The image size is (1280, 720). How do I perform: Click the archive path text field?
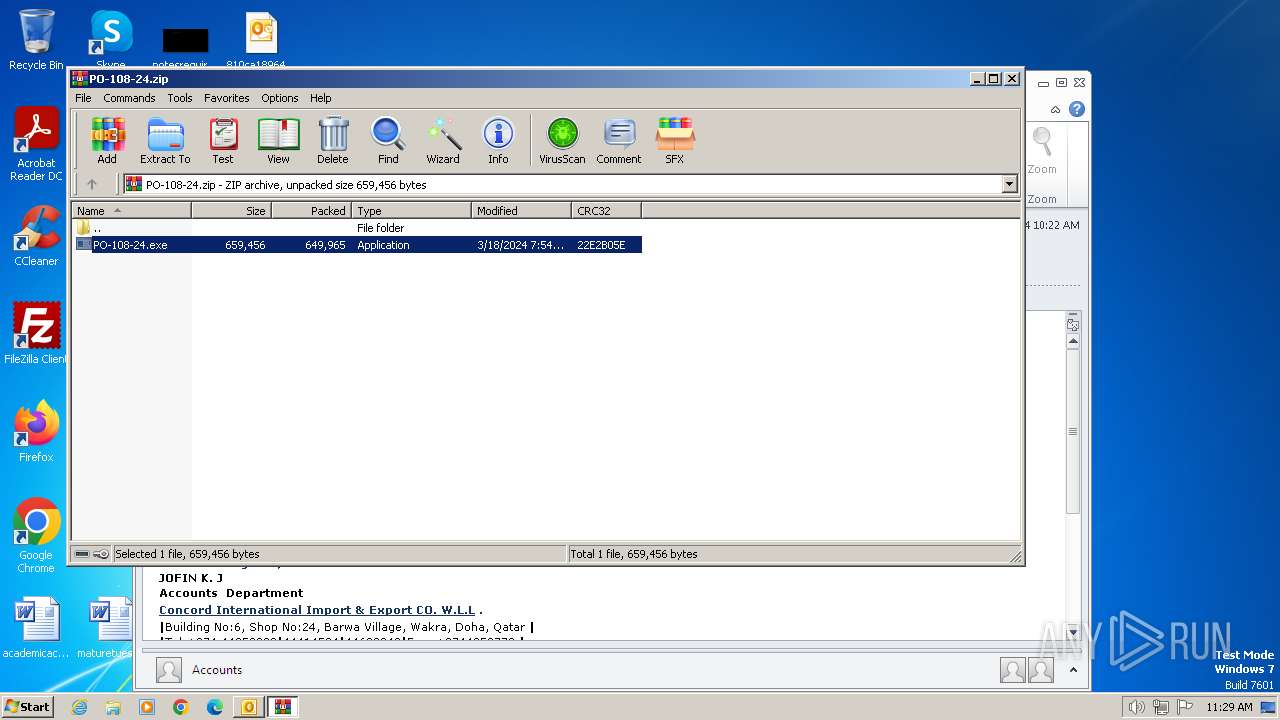pos(562,184)
